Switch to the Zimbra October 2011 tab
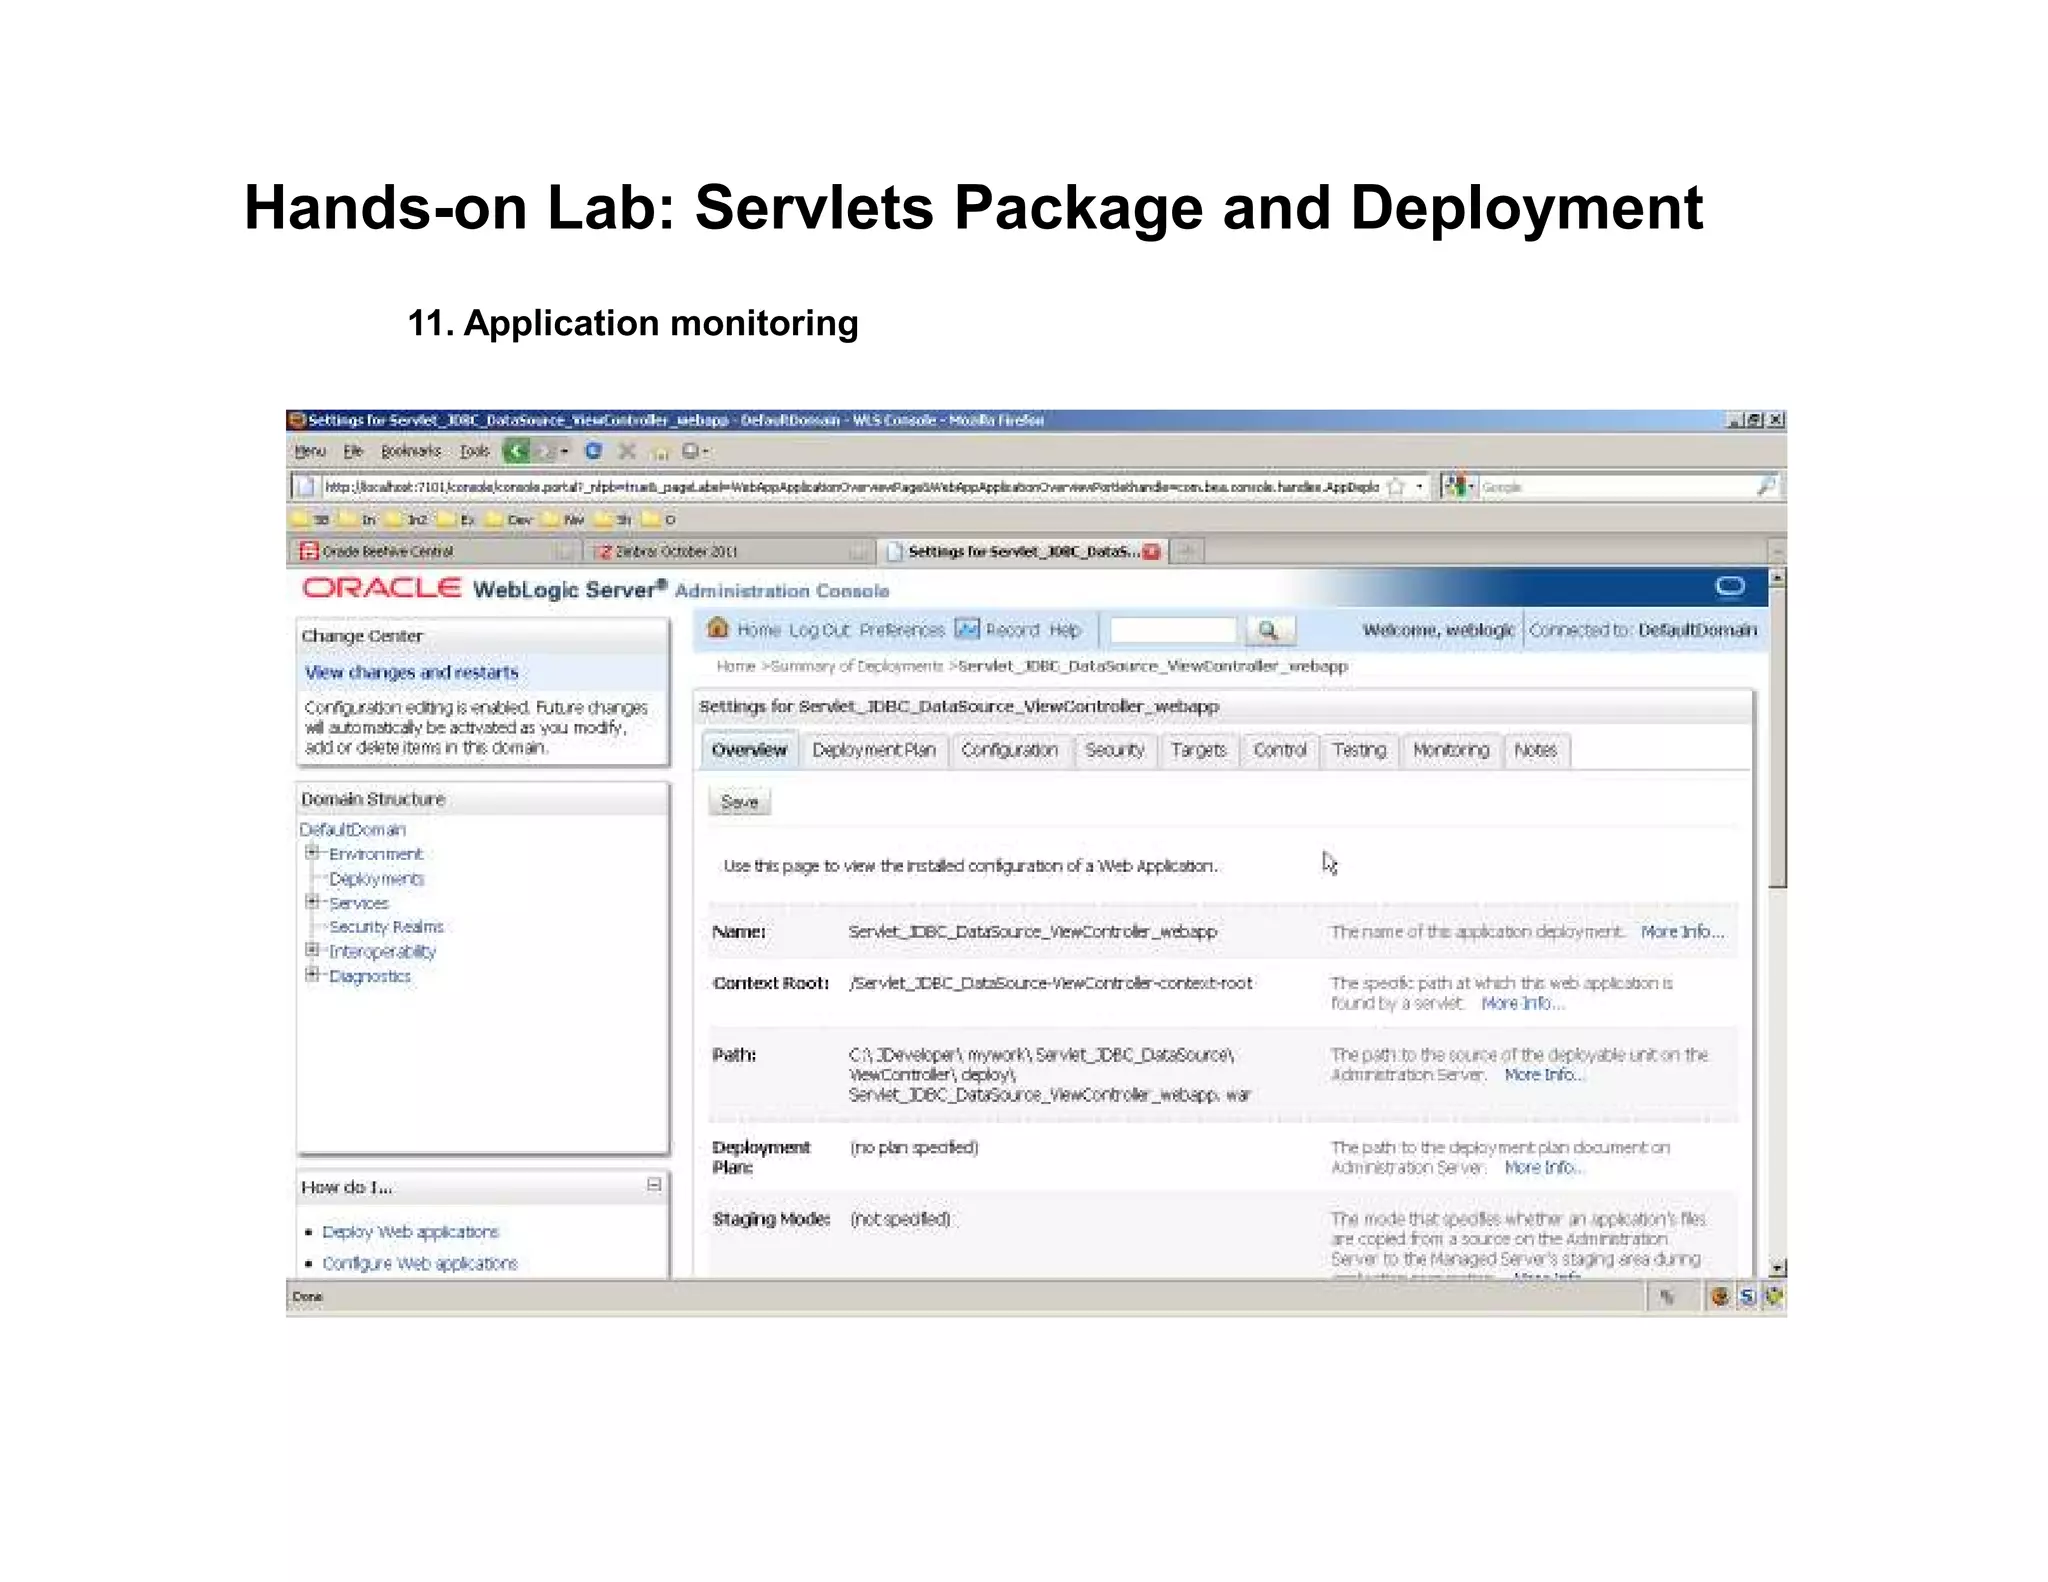The width and height of the screenshot is (2048, 1582). point(730,551)
